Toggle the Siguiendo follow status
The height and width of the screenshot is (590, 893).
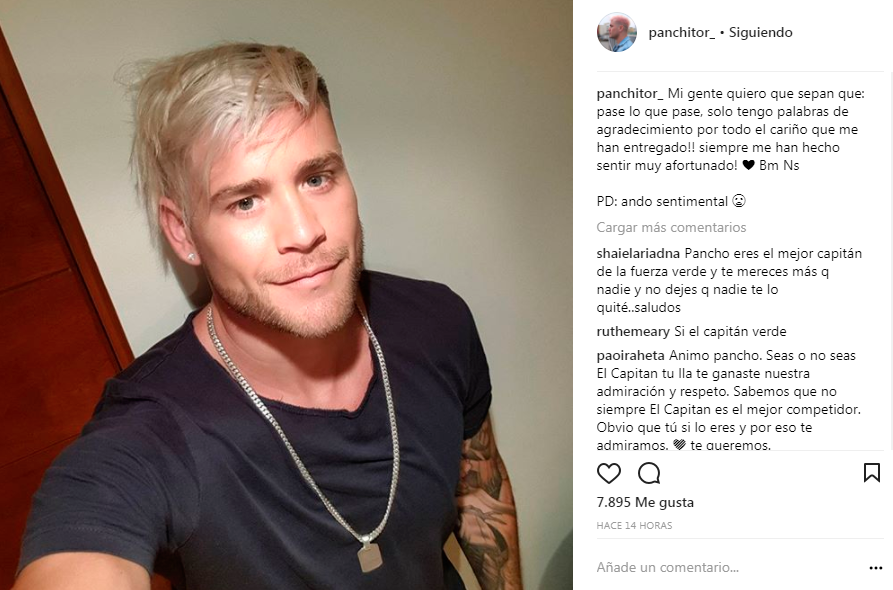[760, 32]
